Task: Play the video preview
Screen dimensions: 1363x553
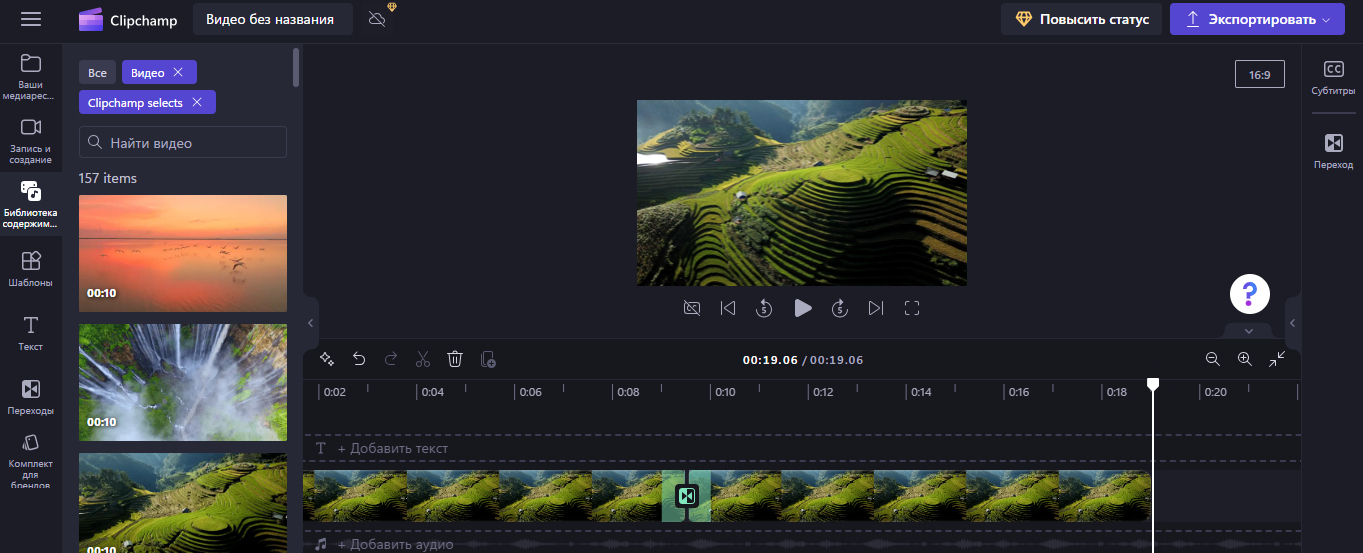Action: [x=802, y=308]
